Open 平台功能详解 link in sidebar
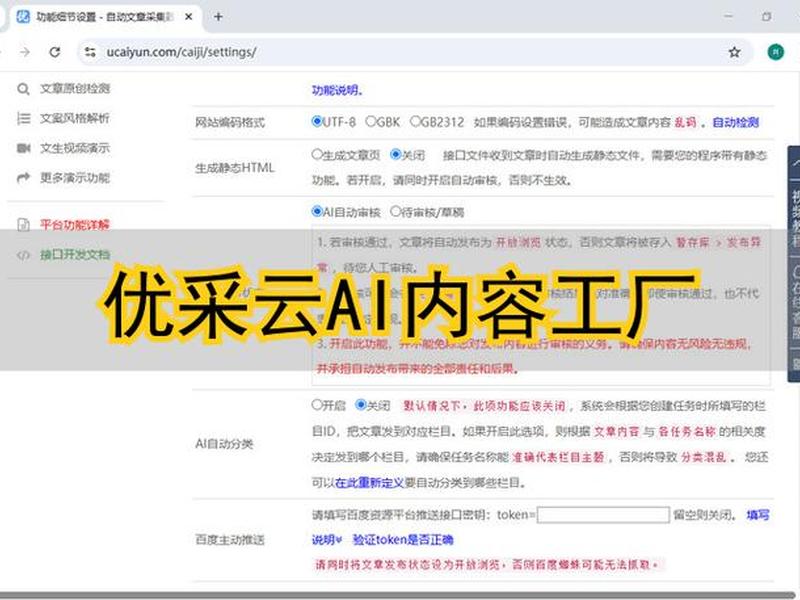This screenshot has width=800, height=600. [75, 224]
